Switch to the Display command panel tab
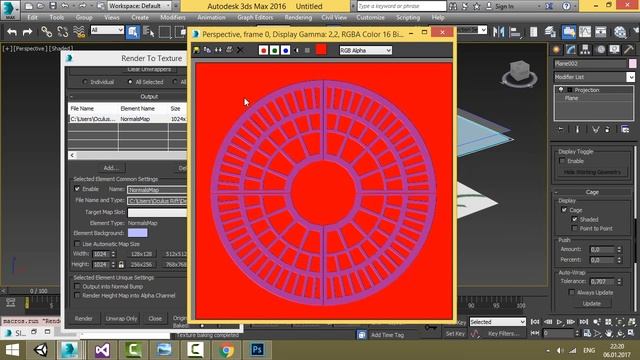This screenshot has width=640, height=360. tap(615, 50)
